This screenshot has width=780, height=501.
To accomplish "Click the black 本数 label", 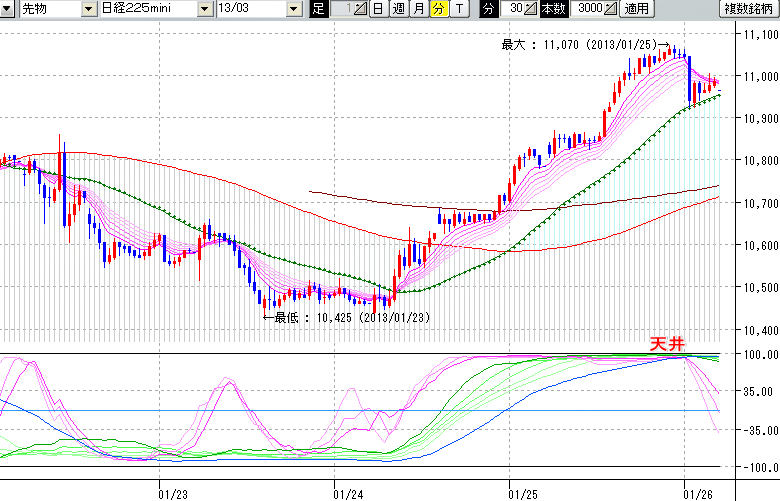I will click(x=552, y=9).
